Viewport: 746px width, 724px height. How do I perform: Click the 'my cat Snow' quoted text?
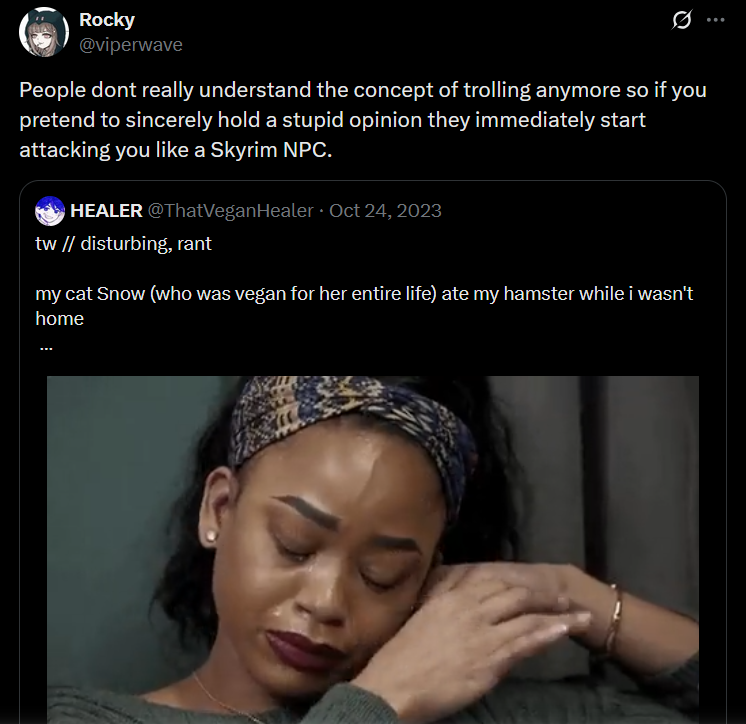[x=90, y=294]
